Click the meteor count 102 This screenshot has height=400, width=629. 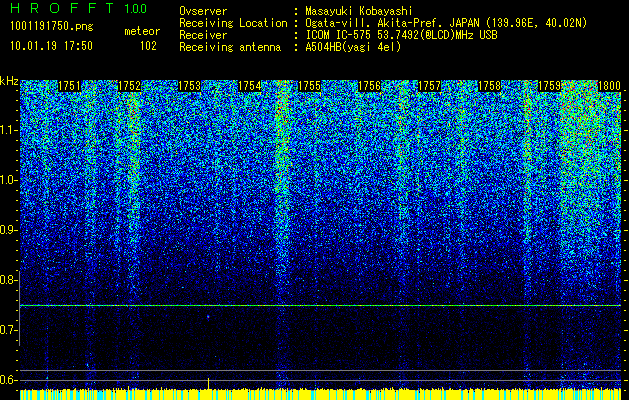pyautogui.click(x=148, y=46)
